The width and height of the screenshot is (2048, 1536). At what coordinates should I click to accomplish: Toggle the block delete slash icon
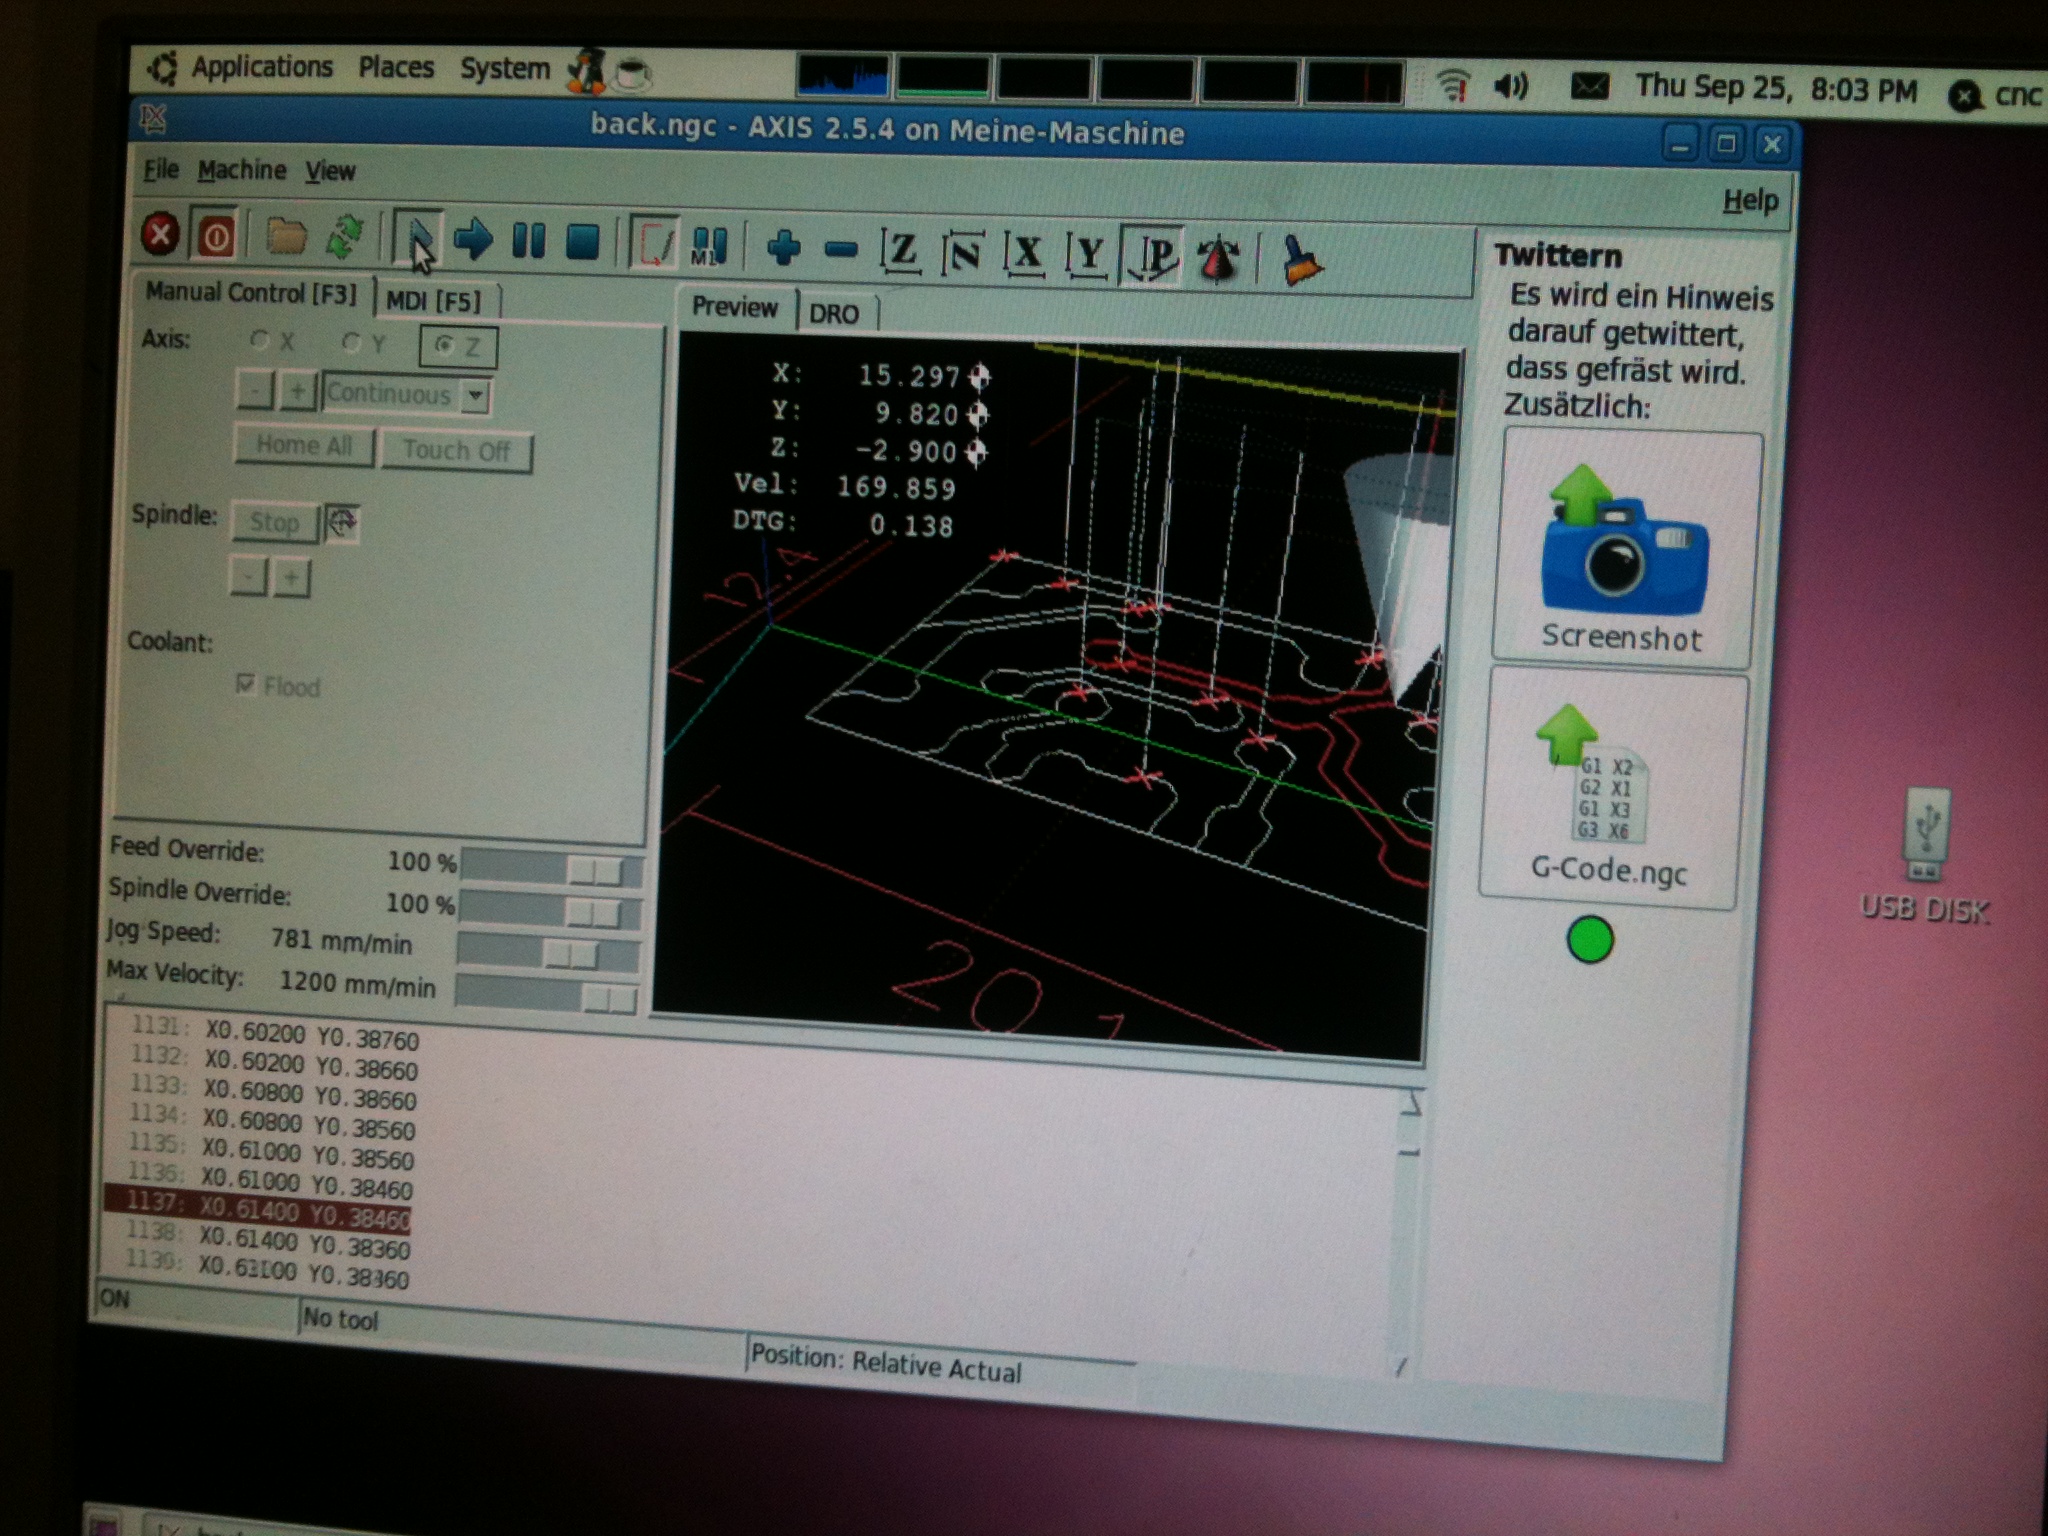click(x=654, y=243)
